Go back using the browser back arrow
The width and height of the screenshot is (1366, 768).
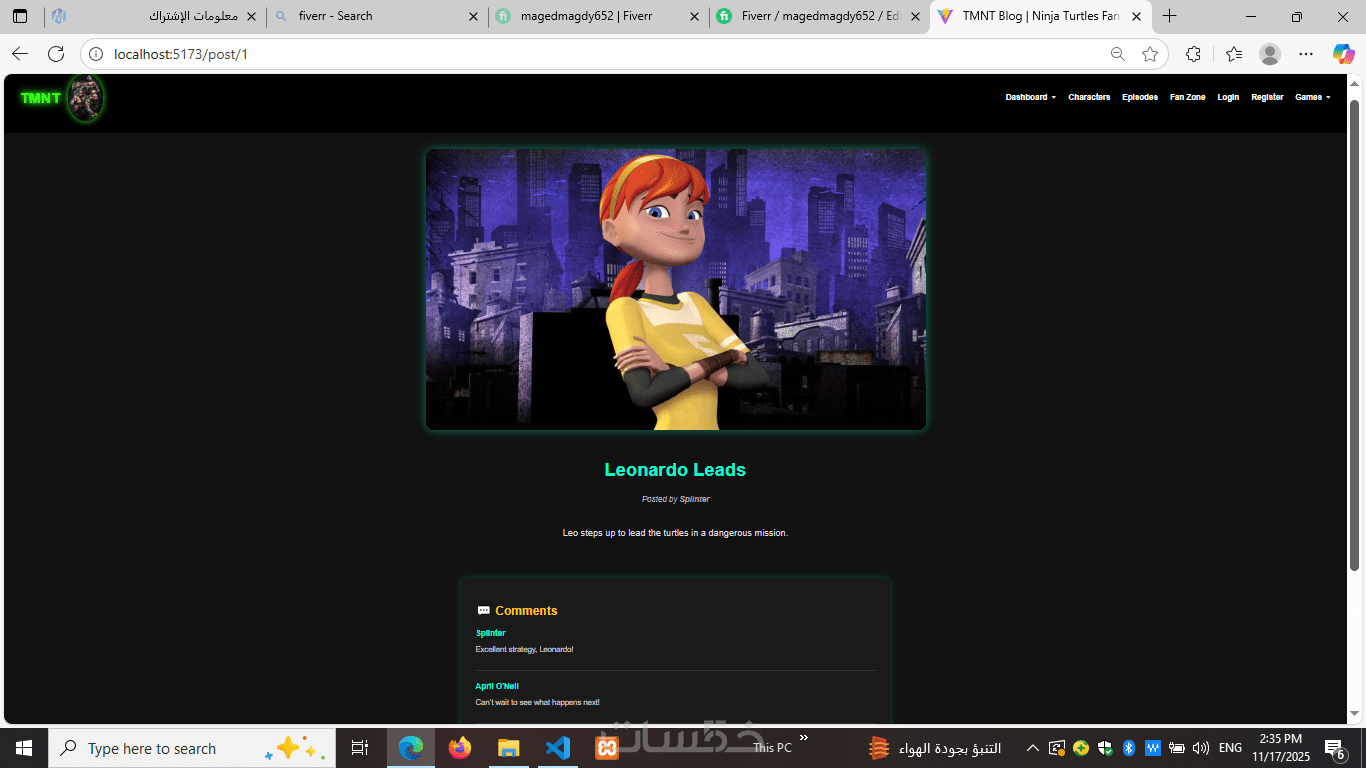[x=20, y=54]
